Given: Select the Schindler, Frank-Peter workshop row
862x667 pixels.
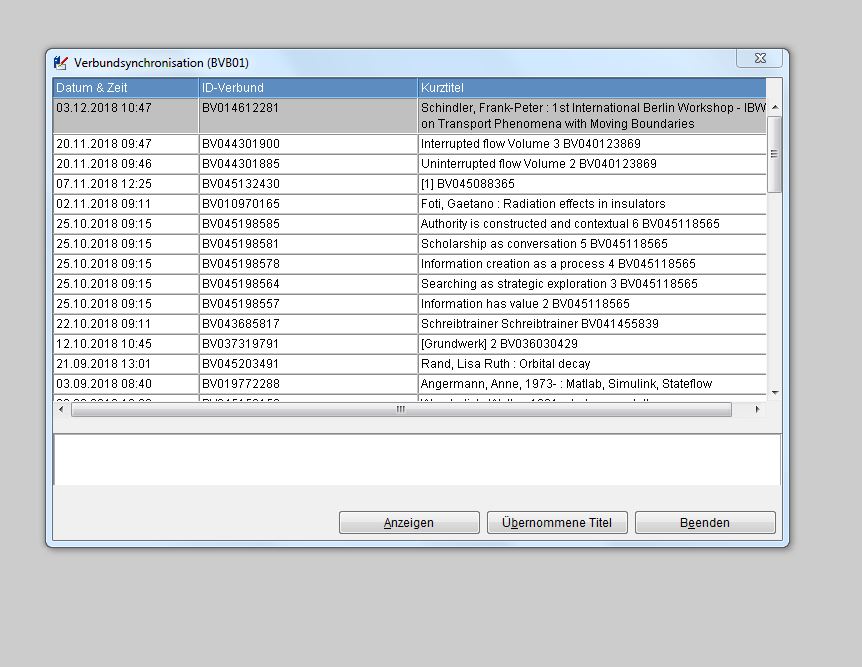Looking at the screenshot, I should pyautogui.click(x=592, y=115).
